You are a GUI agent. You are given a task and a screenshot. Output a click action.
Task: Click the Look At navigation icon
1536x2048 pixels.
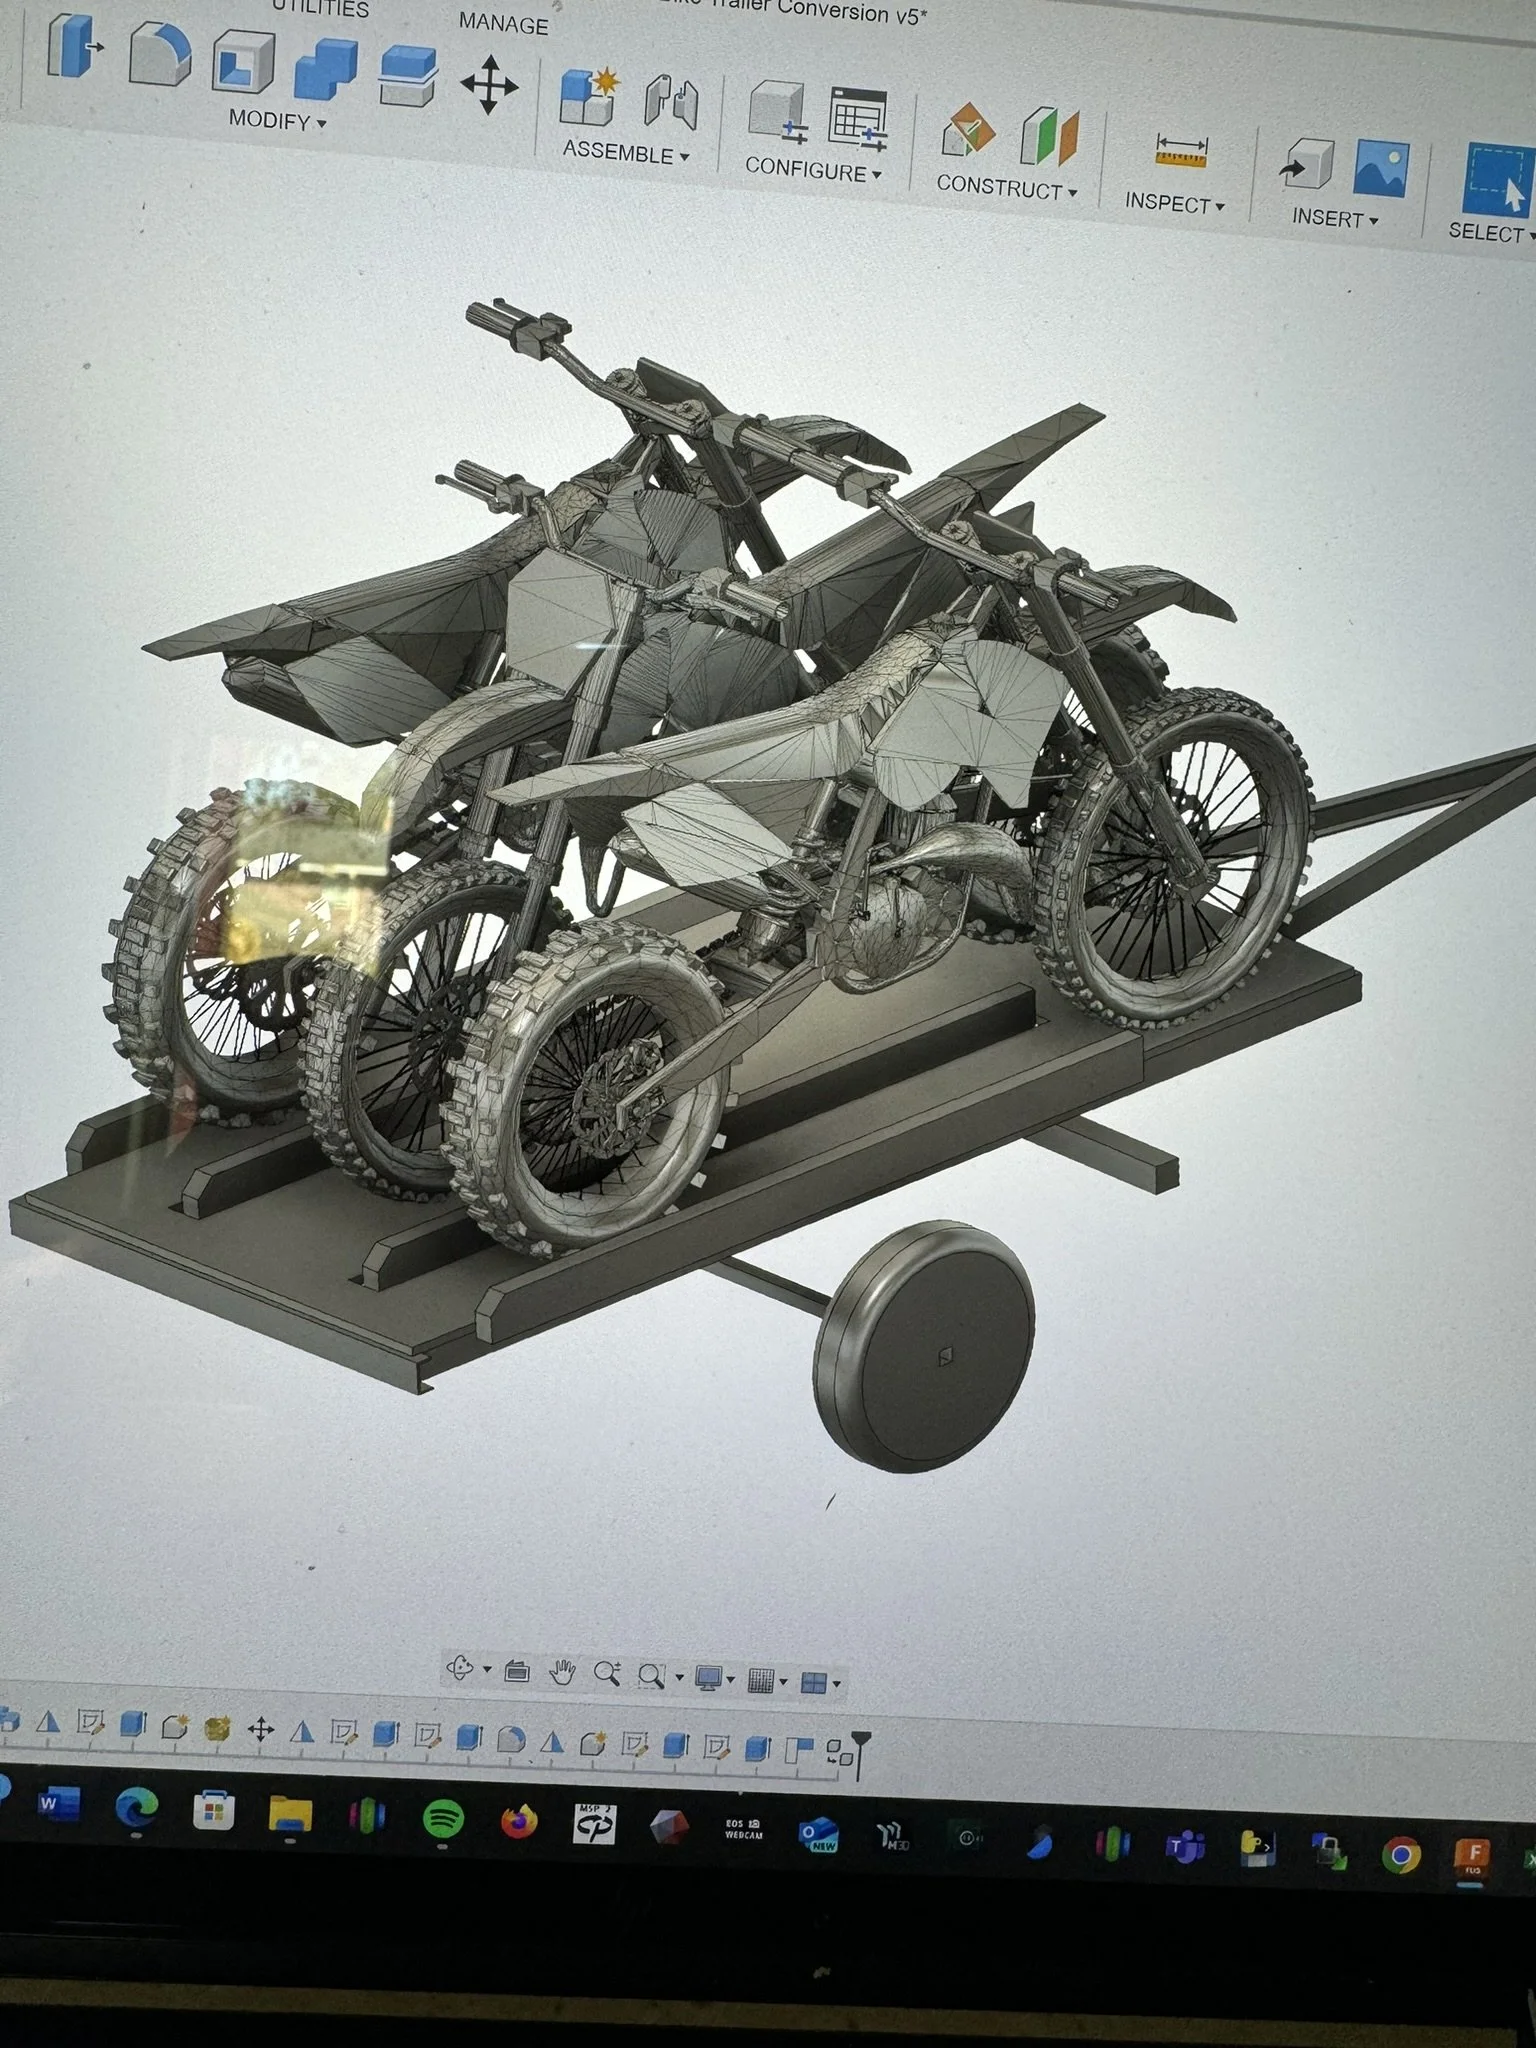(x=516, y=1670)
